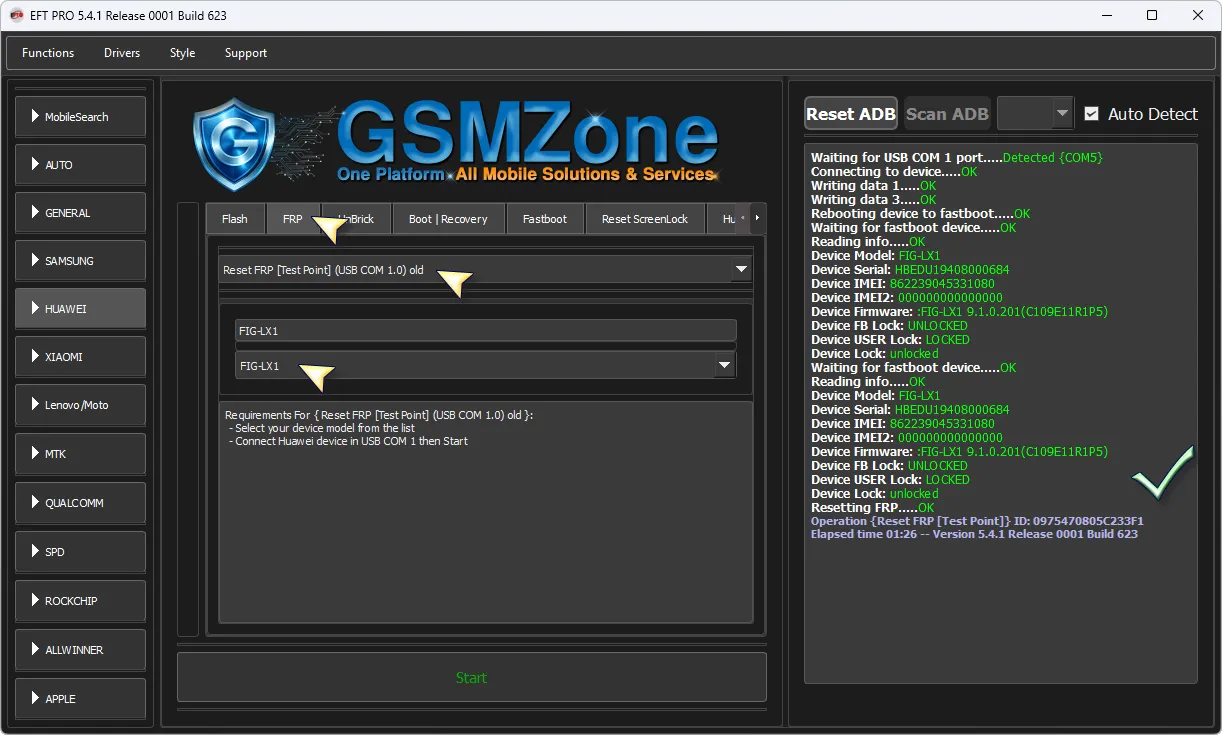Click the arrow icon beside QUALCOMM
Image resolution: width=1222 pixels, height=735 pixels.
point(35,503)
